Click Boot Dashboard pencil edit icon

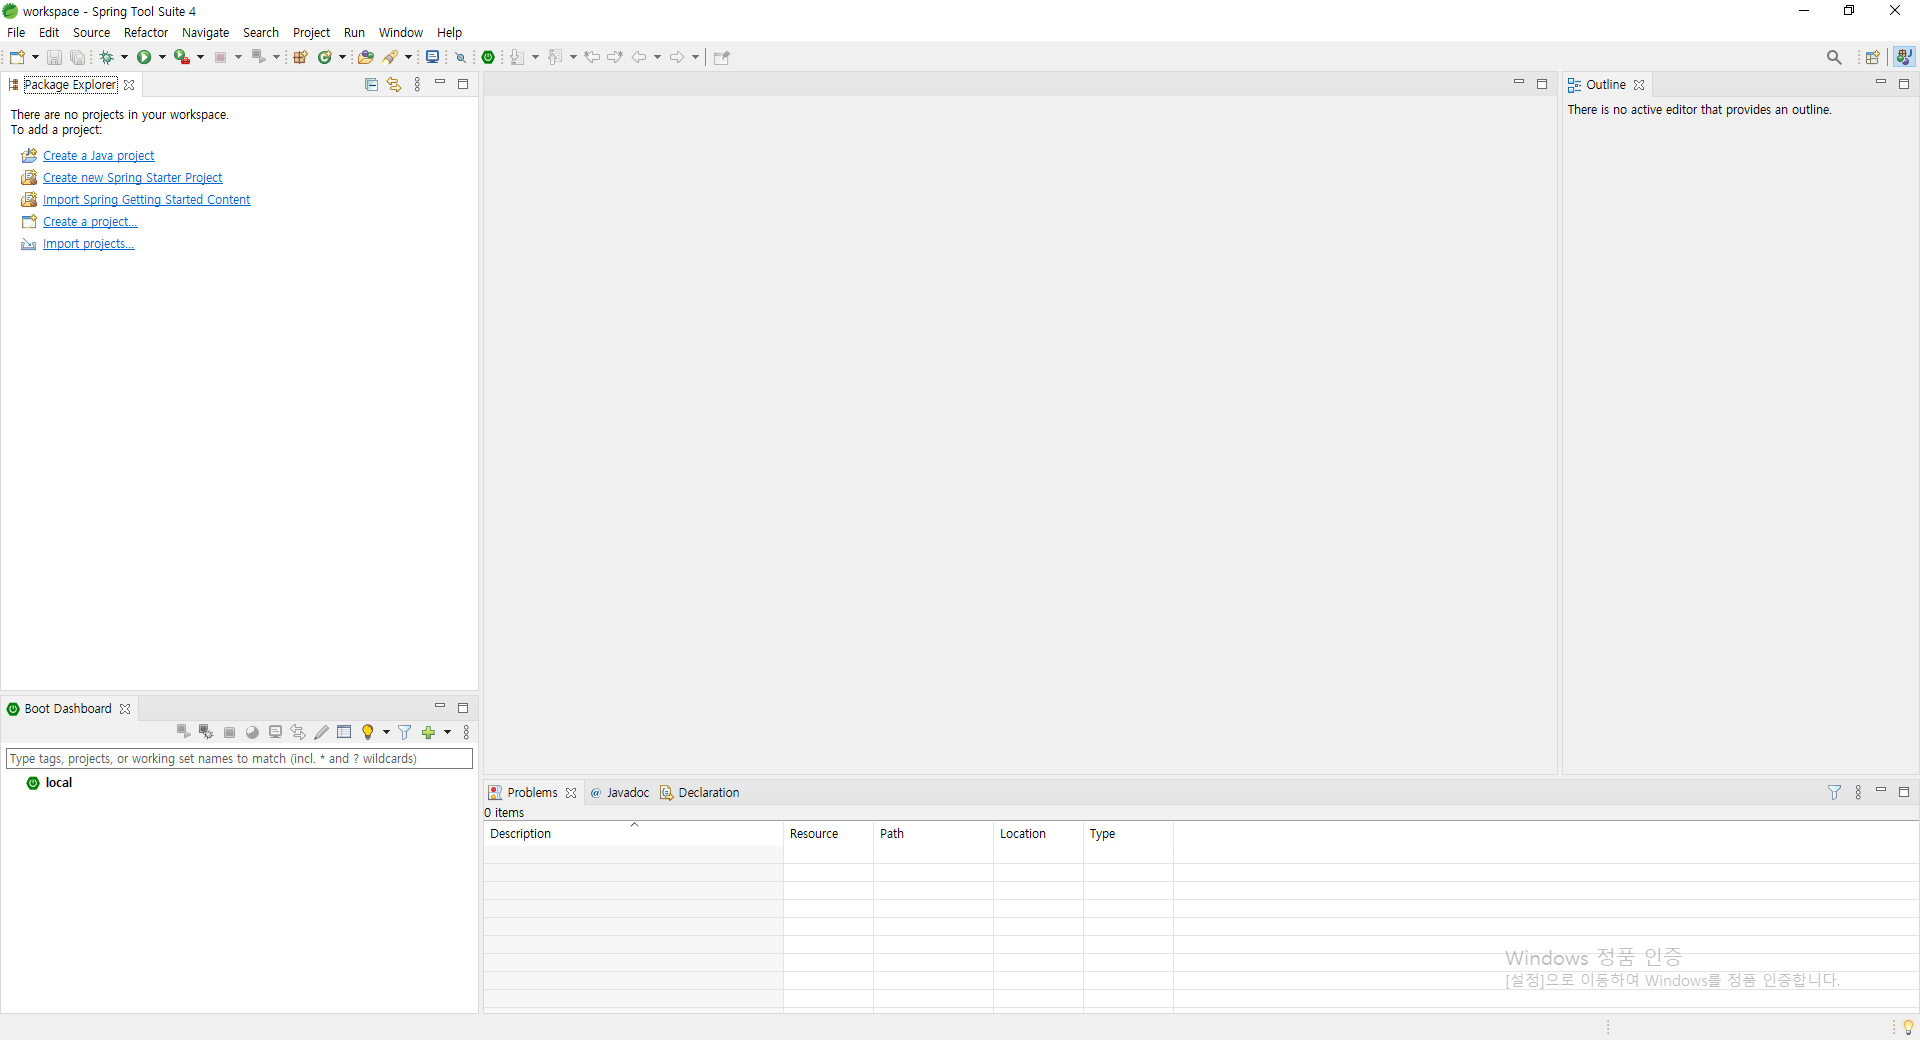[321, 732]
